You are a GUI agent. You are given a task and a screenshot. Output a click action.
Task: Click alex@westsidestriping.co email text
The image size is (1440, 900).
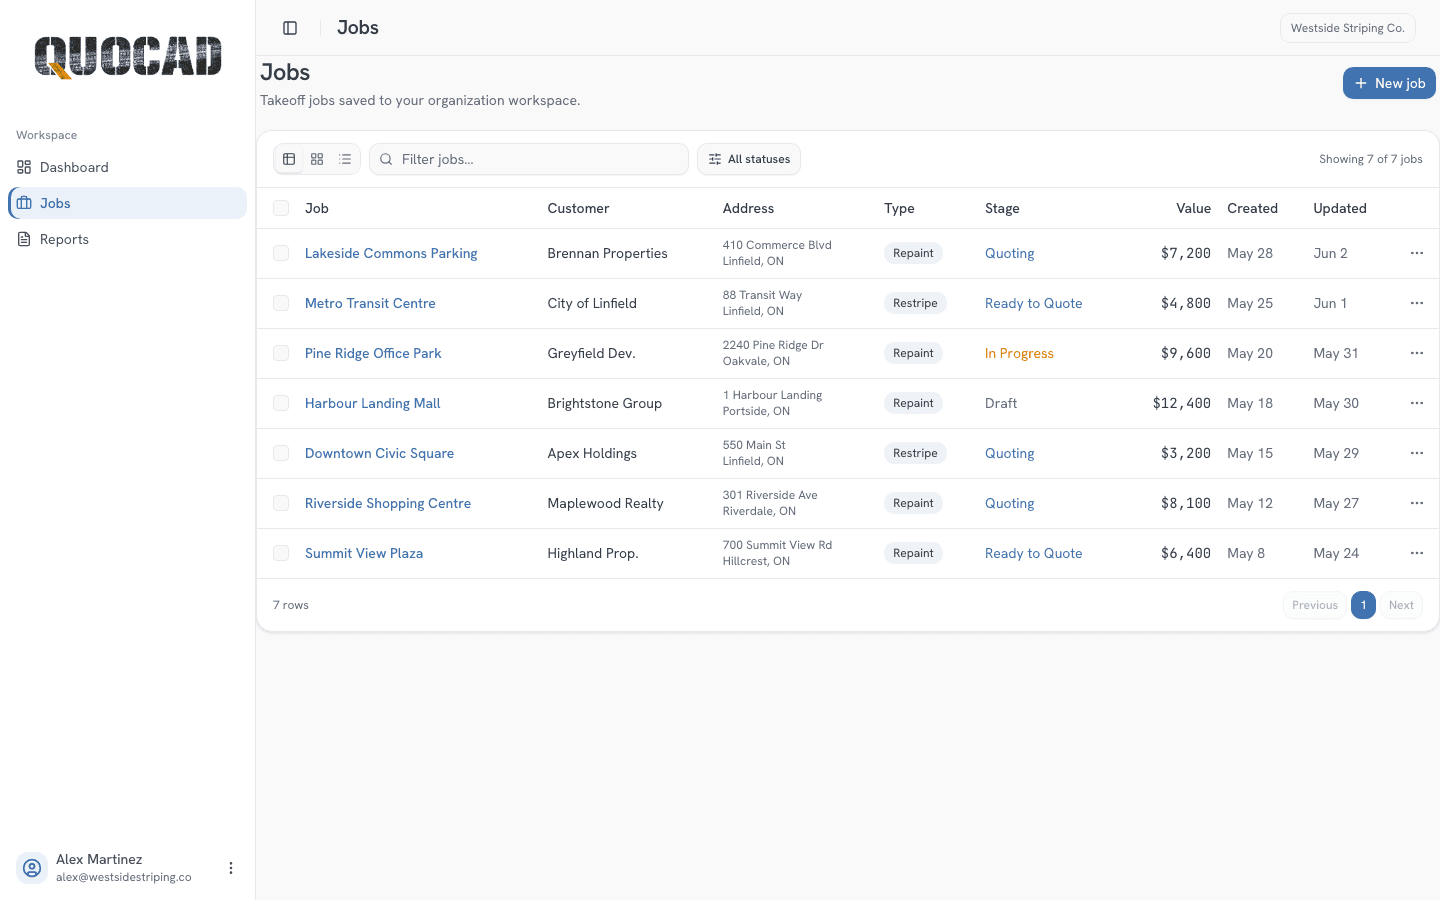click(x=124, y=877)
